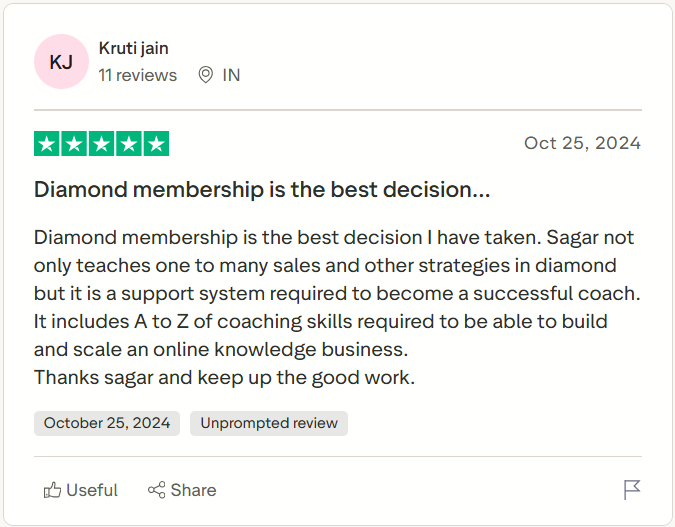The height and width of the screenshot is (527, 675).
Task: Click the third green rating star
Action: [x=101, y=144]
